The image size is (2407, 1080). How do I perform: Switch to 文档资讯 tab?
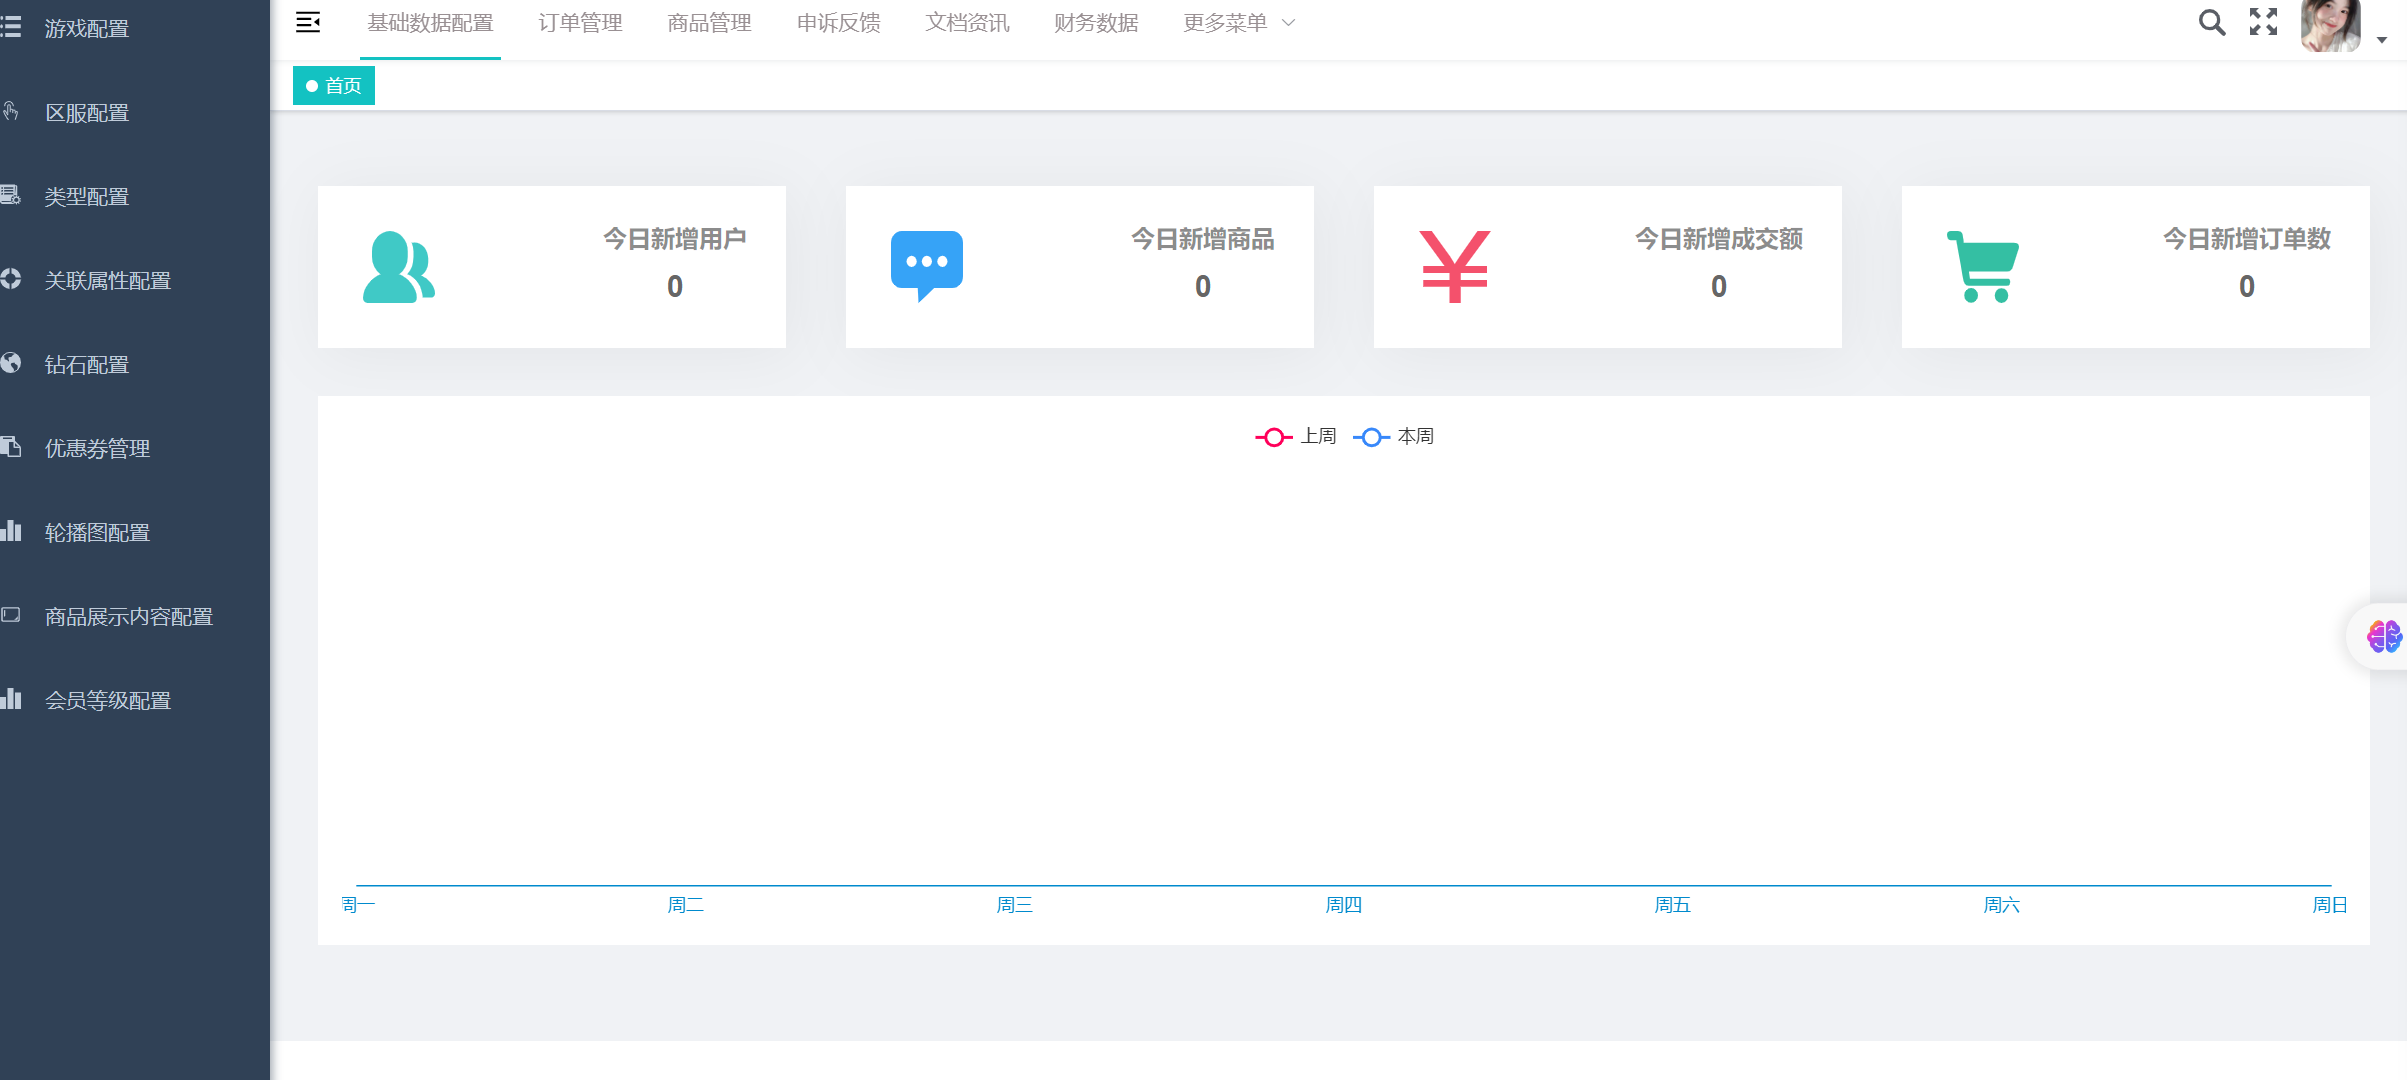click(967, 23)
